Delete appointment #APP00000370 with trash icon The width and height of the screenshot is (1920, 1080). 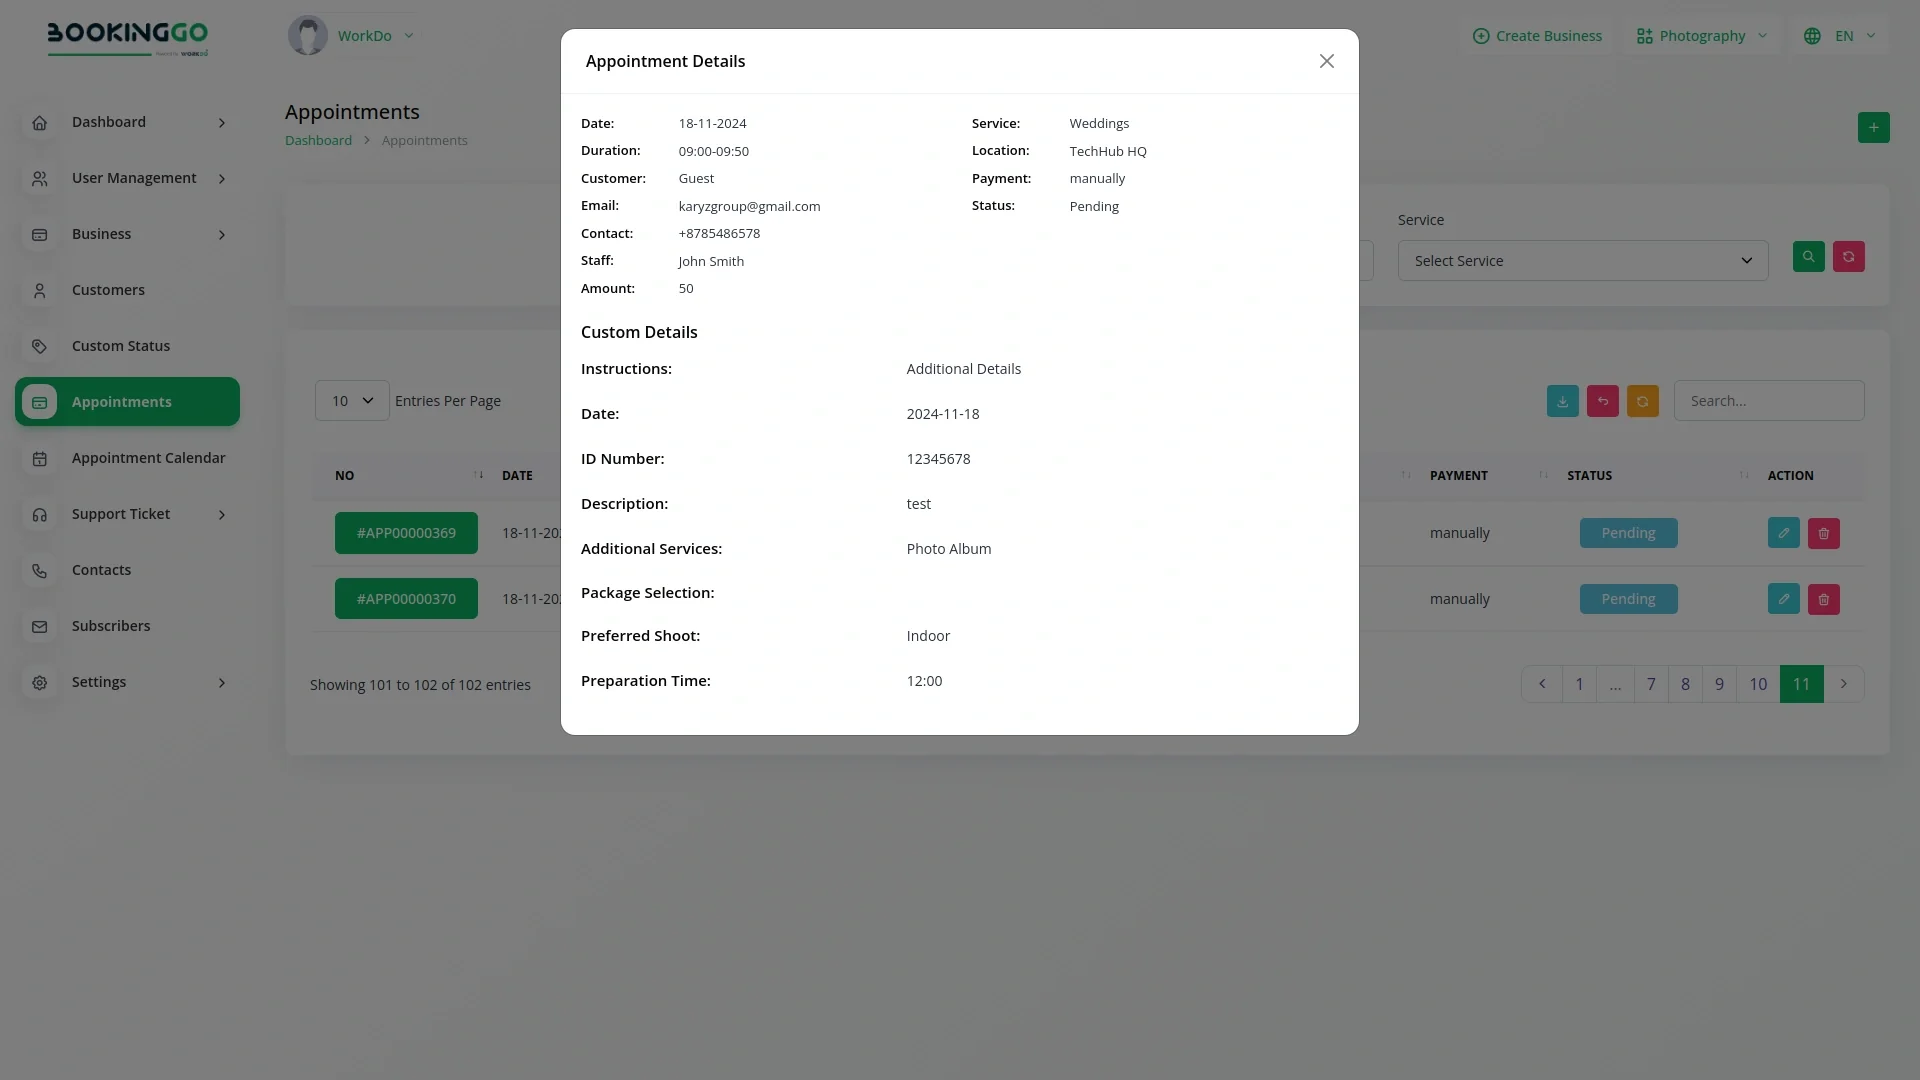[1823, 599]
